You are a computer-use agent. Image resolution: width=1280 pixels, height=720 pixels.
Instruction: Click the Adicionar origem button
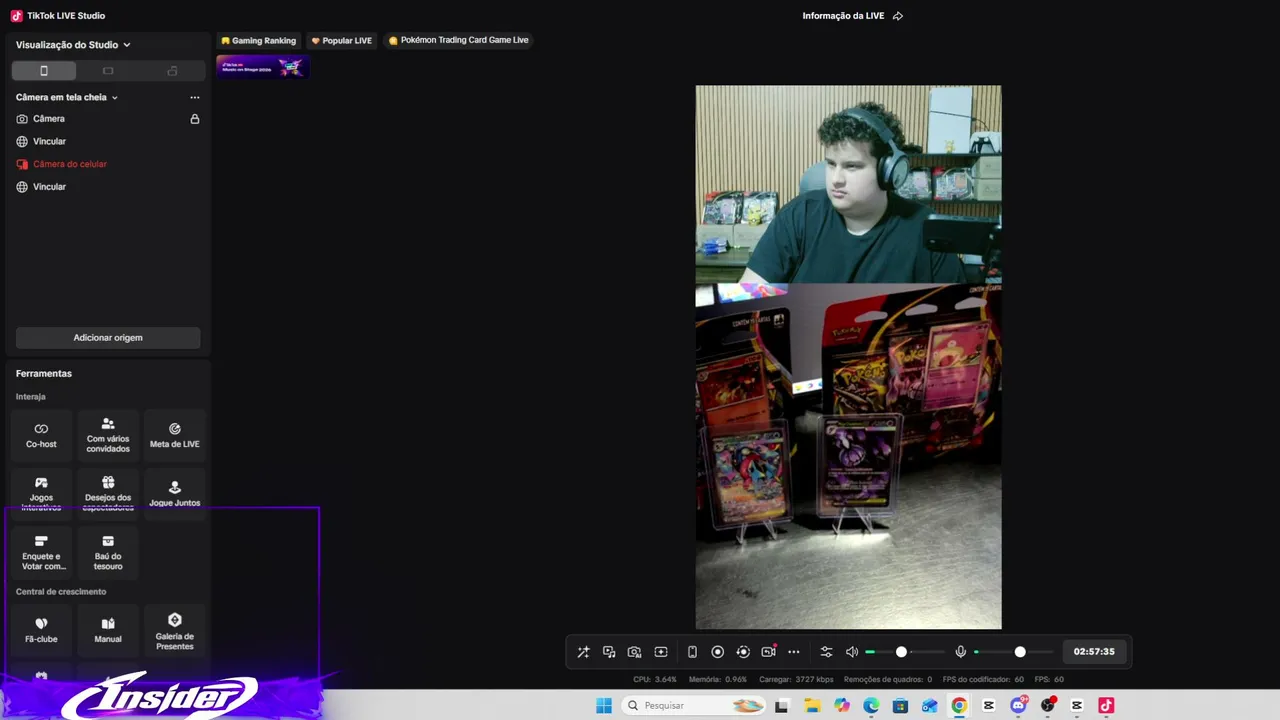pos(108,338)
